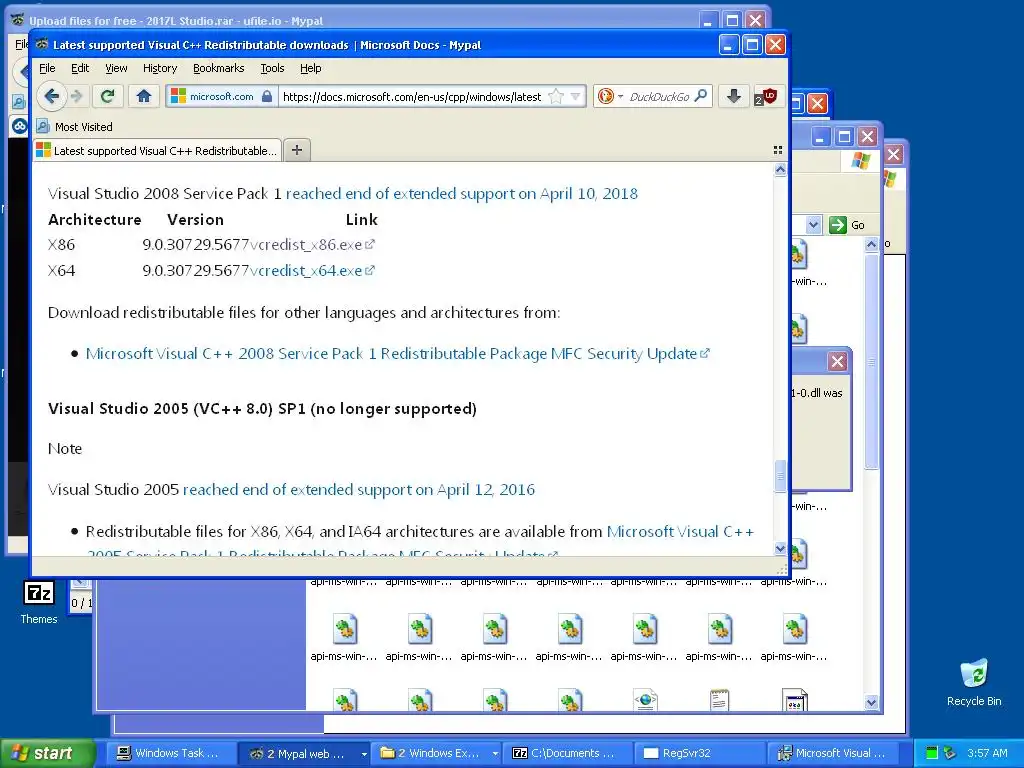
Task: Open the Microsoft Visual C++ 2005 package link
Action: (680, 532)
